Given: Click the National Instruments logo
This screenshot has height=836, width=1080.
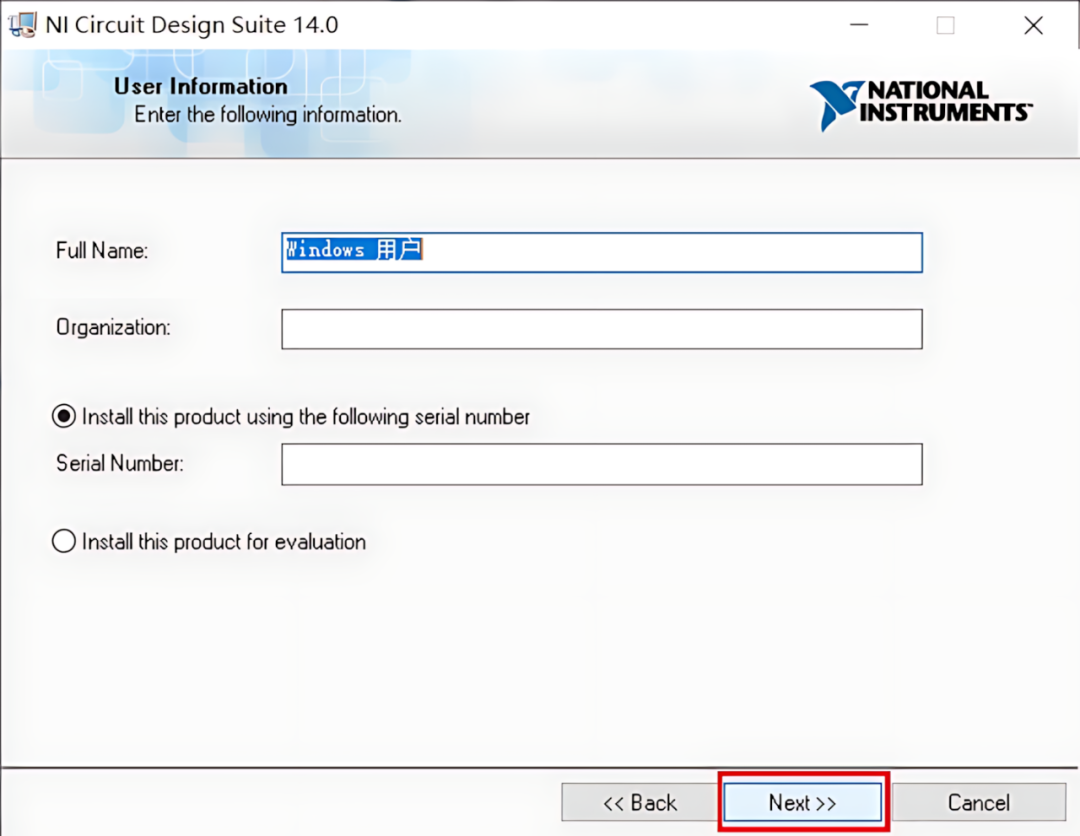Looking at the screenshot, I should pos(920,105).
